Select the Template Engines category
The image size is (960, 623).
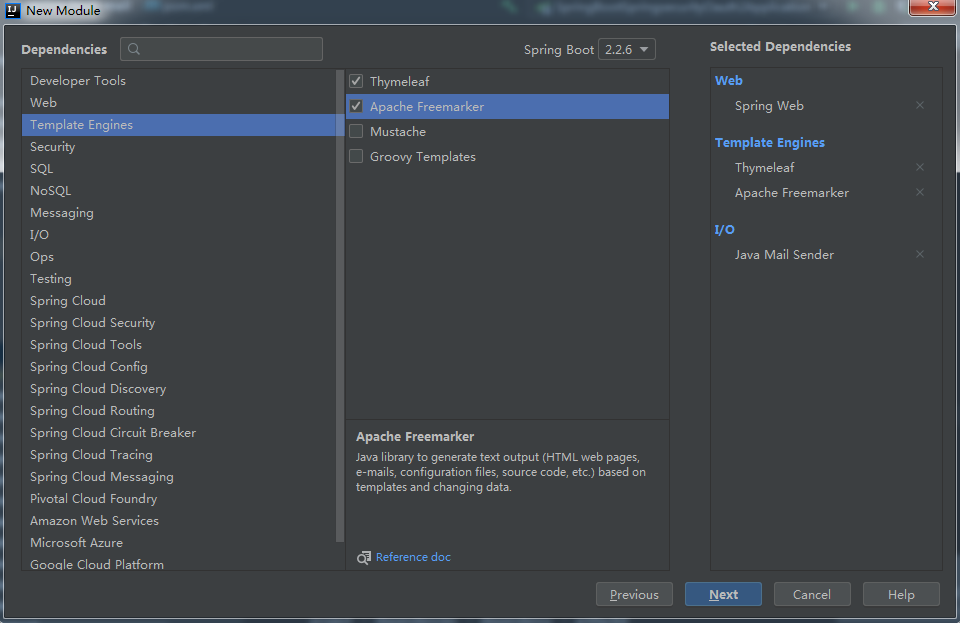pos(179,125)
